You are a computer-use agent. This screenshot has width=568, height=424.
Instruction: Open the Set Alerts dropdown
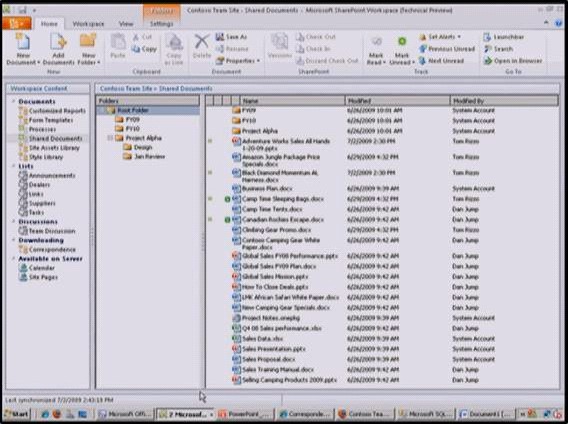click(x=440, y=37)
